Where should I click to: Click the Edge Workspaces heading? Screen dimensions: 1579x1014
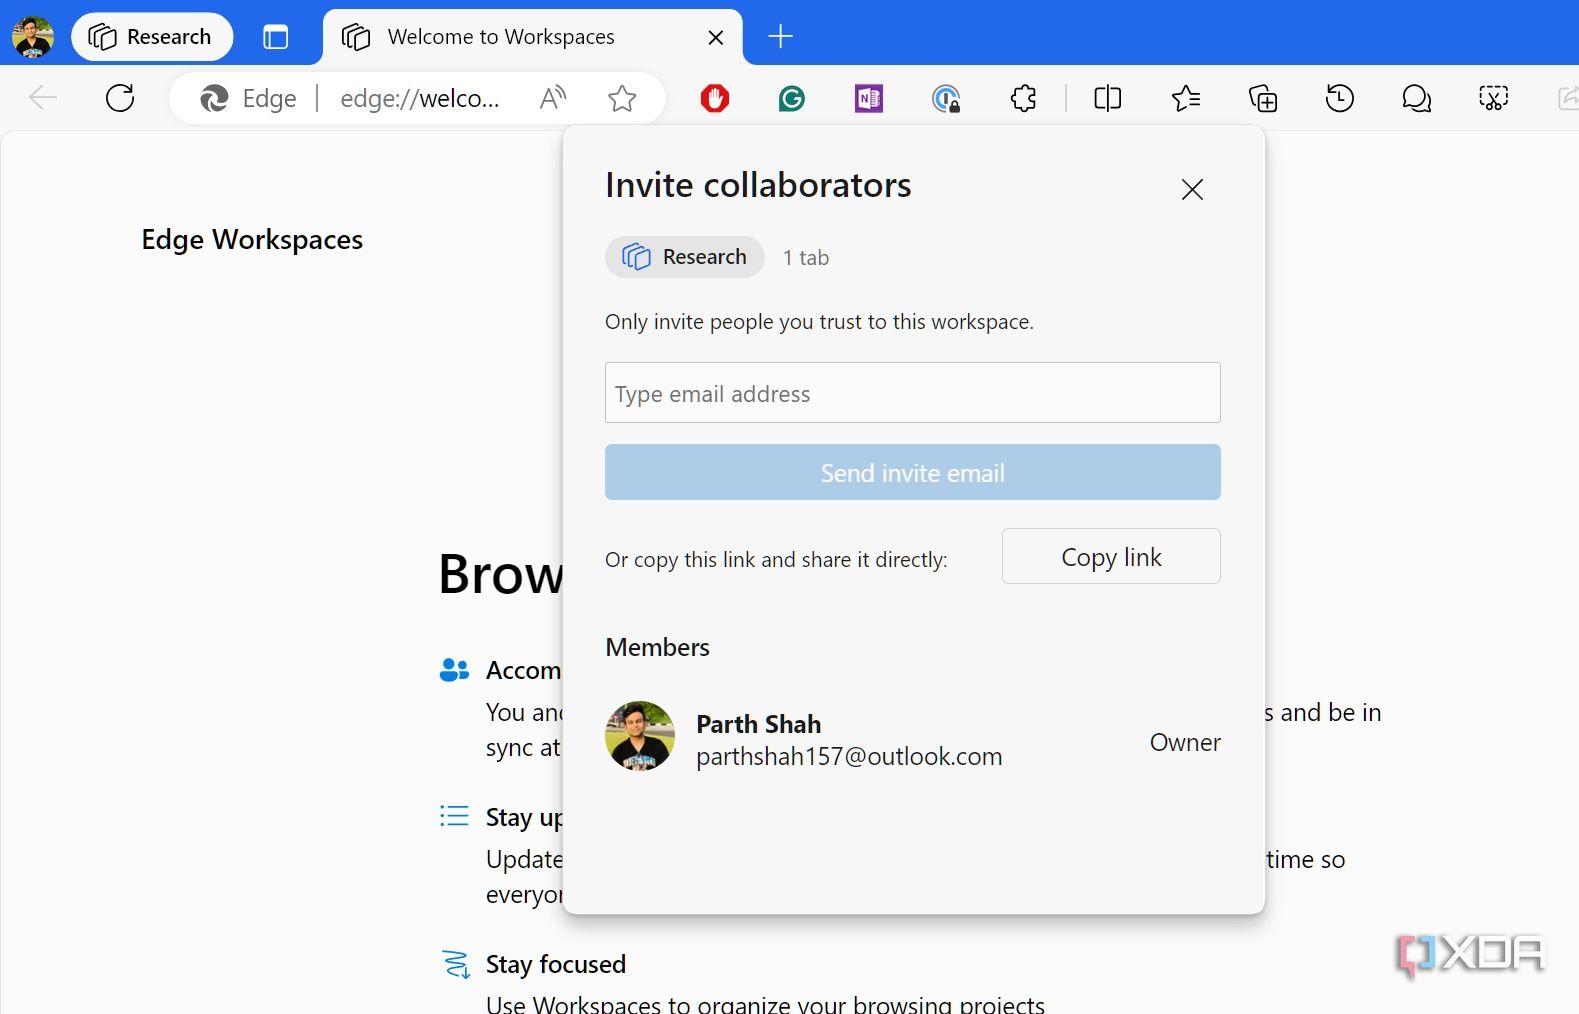(252, 240)
